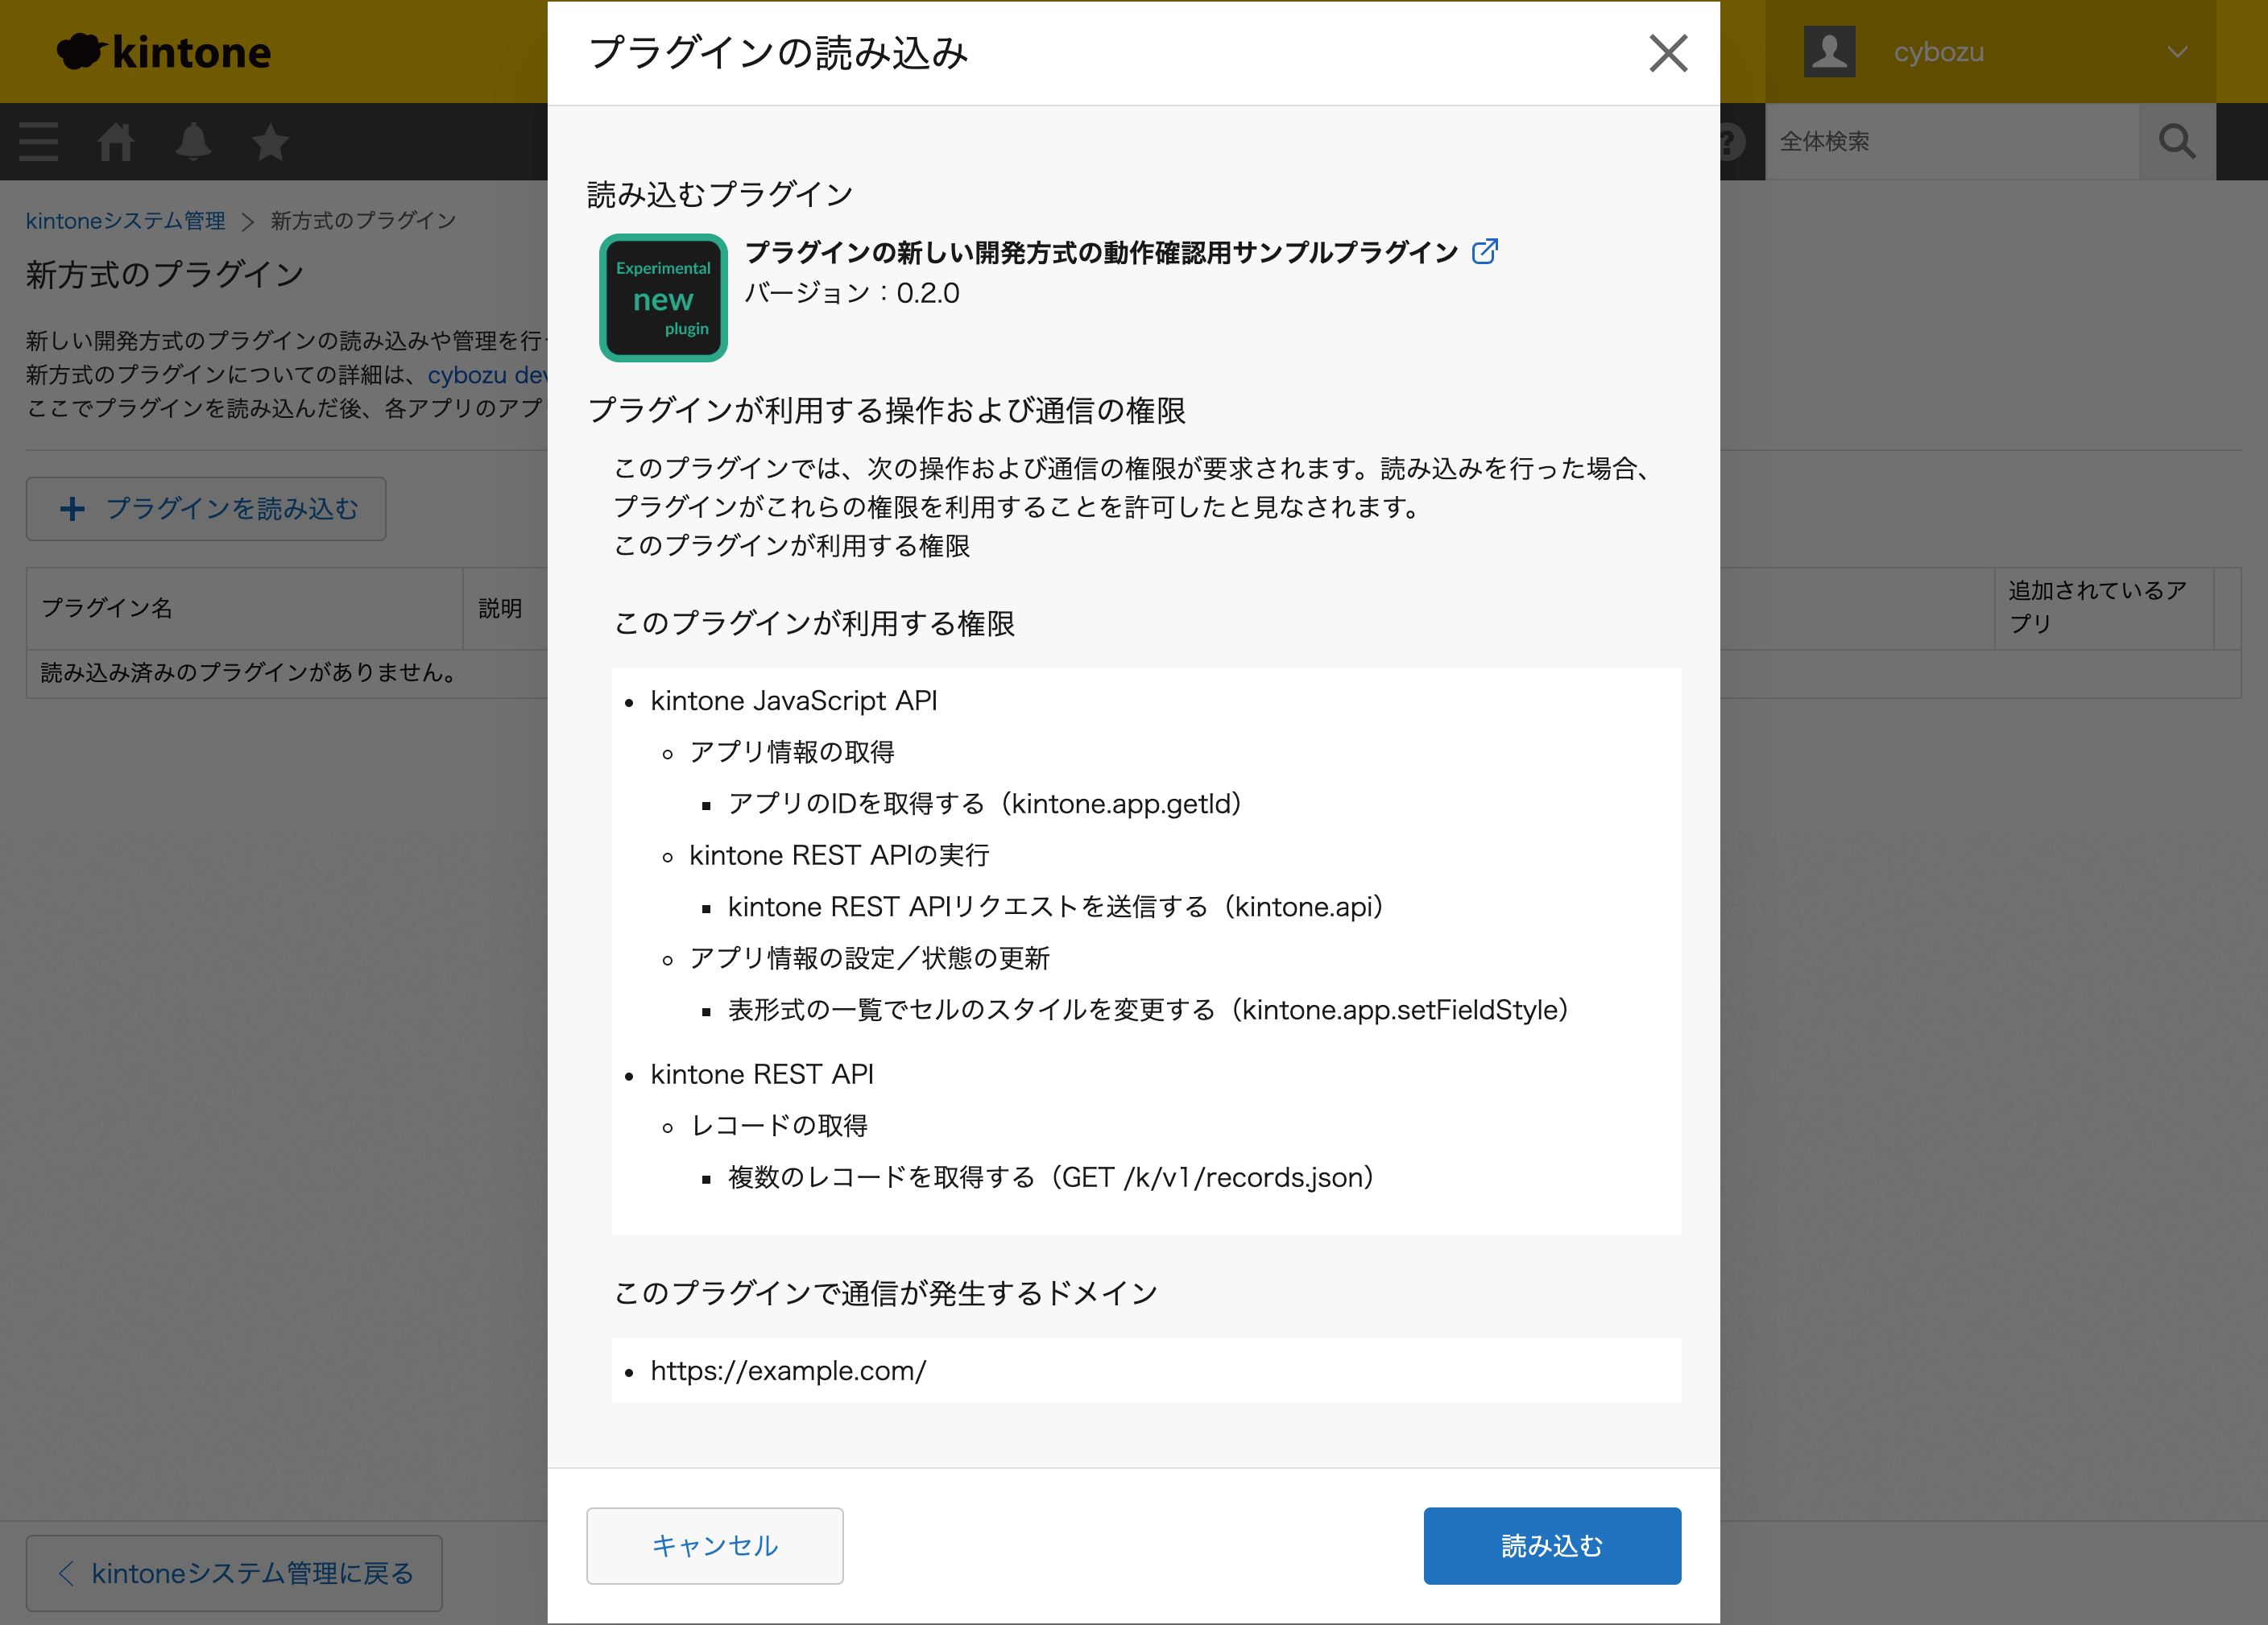Click the GET /k/v1/records.json line

point(1051,1178)
